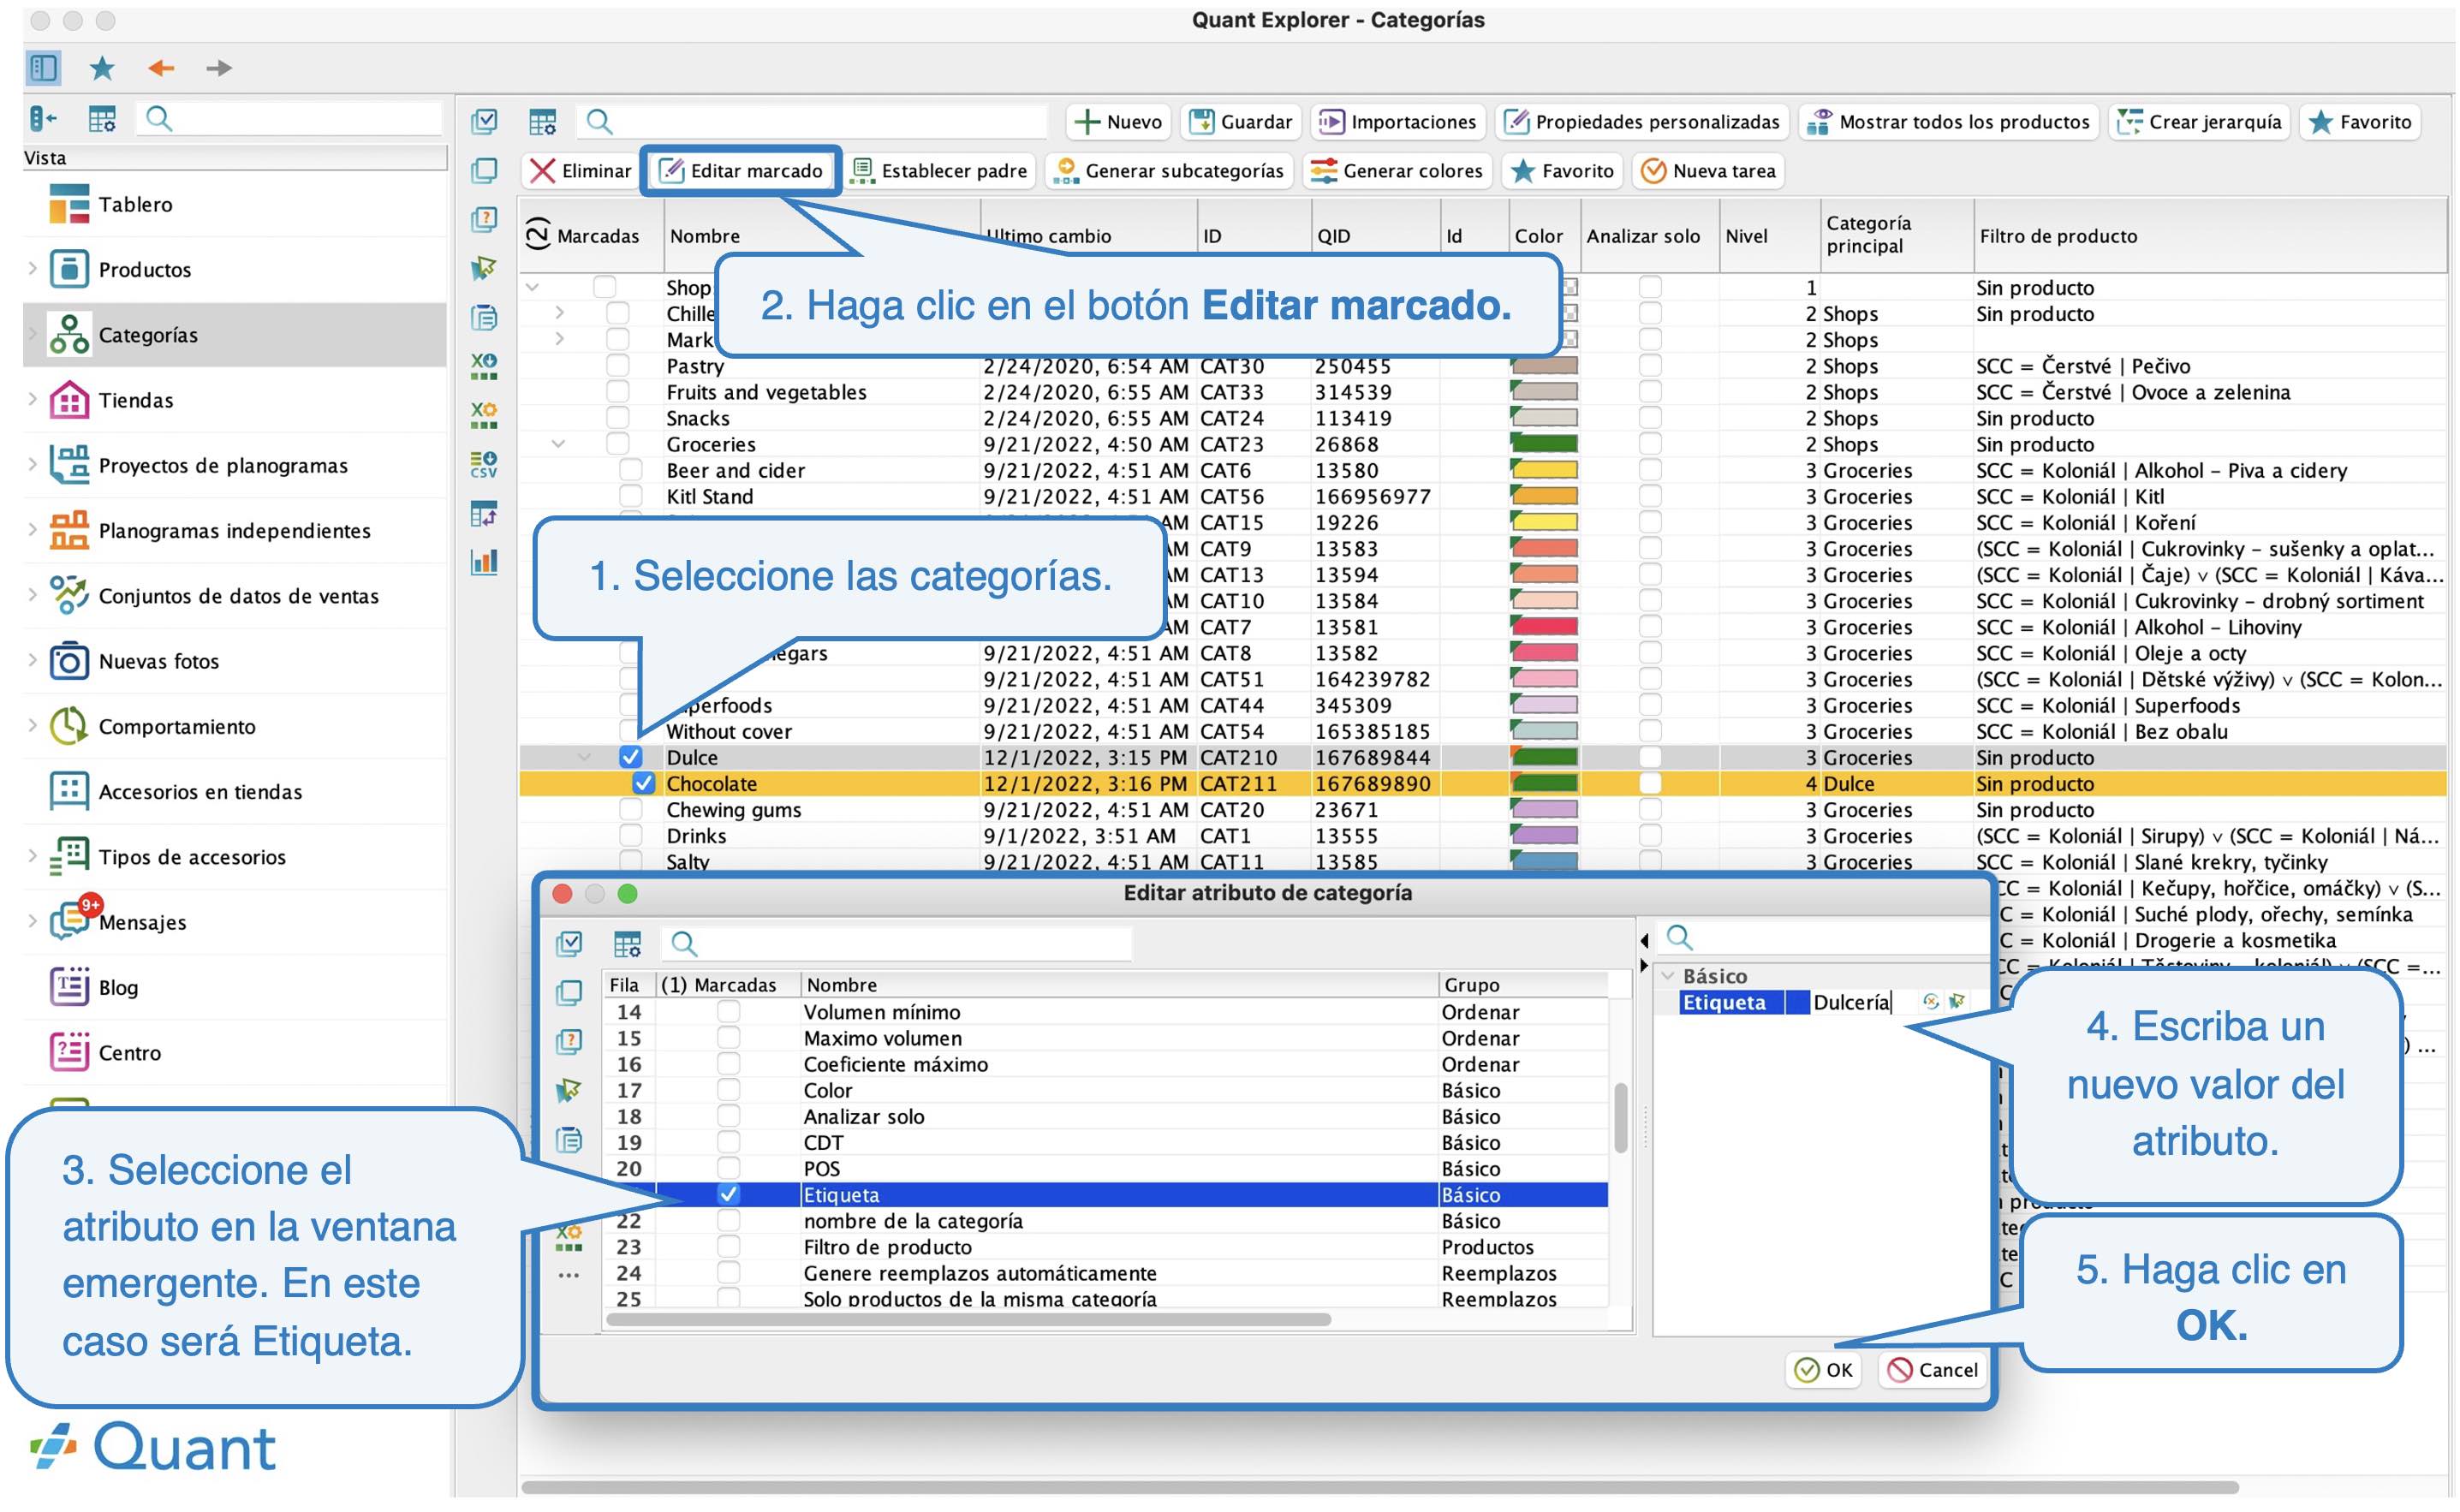
Task: Toggle the sidebar panel icon
Action: click(x=43, y=68)
